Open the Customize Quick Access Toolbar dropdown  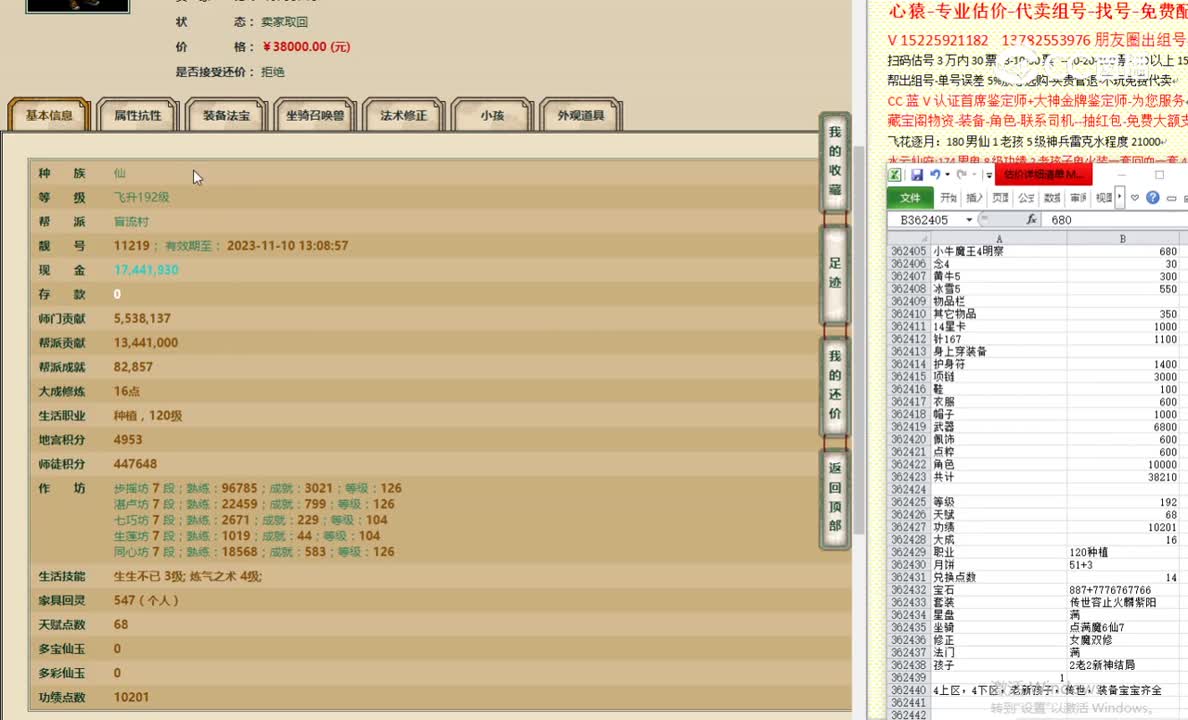click(x=988, y=176)
